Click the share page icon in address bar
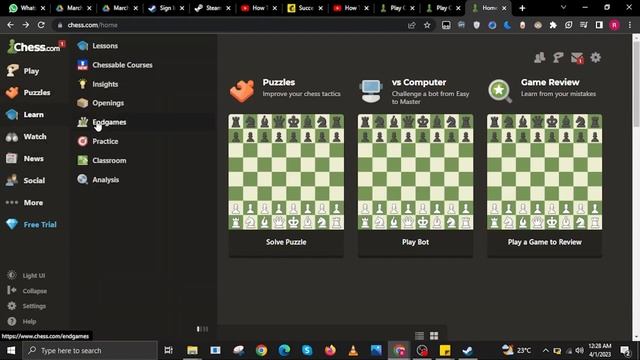 [411, 25]
